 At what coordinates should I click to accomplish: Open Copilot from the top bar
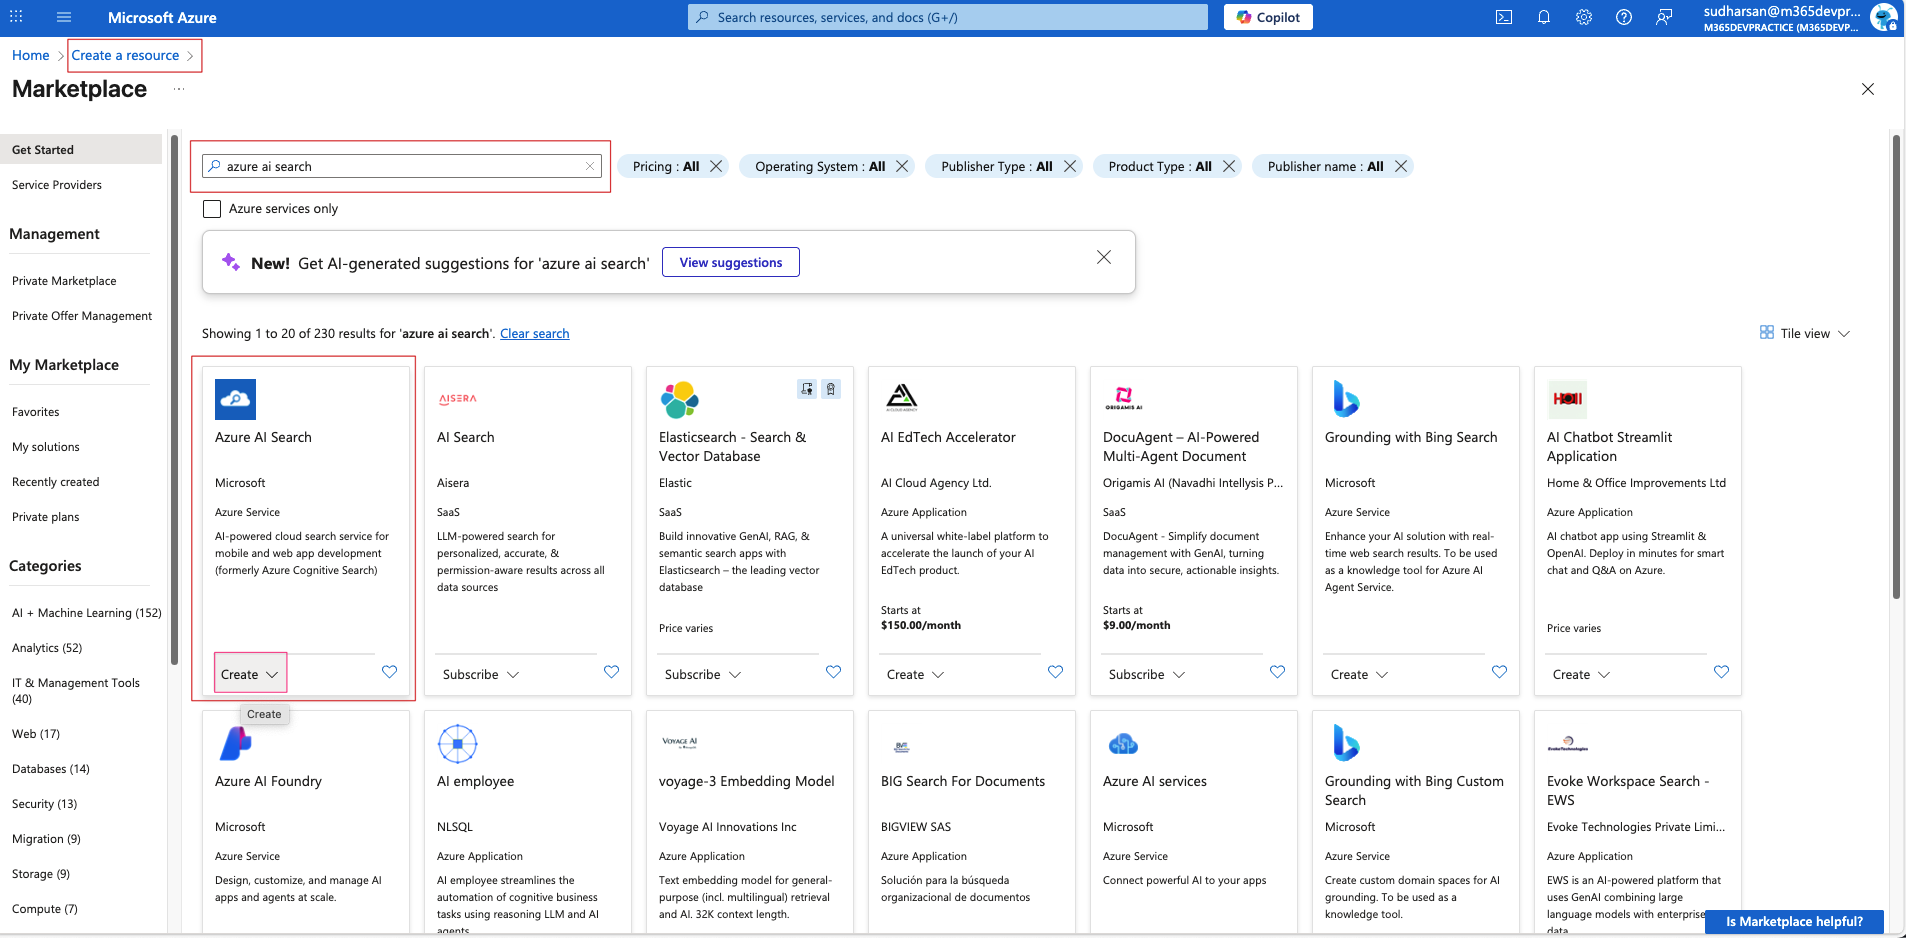click(1266, 17)
